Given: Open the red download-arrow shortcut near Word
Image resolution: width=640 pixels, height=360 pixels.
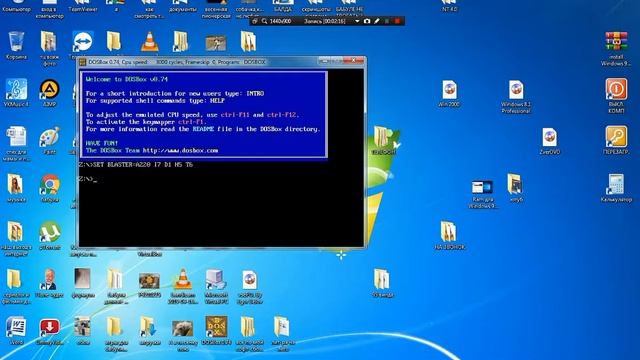Looking at the screenshot, I should point(50,327).
